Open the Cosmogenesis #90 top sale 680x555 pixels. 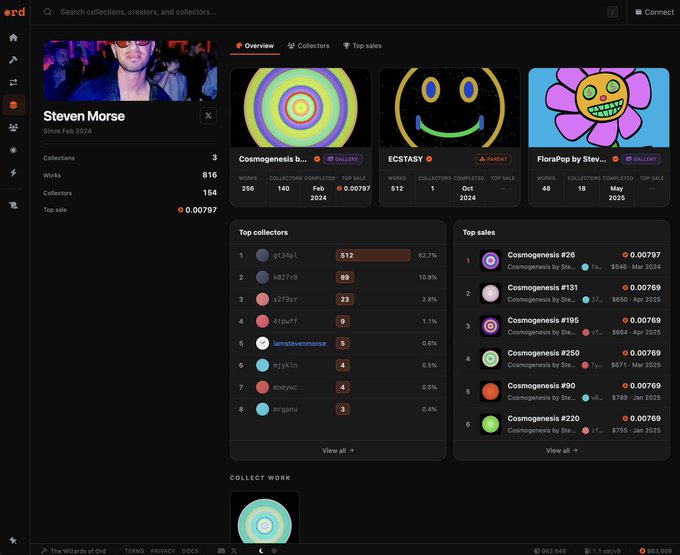click(x=562, y=392)
